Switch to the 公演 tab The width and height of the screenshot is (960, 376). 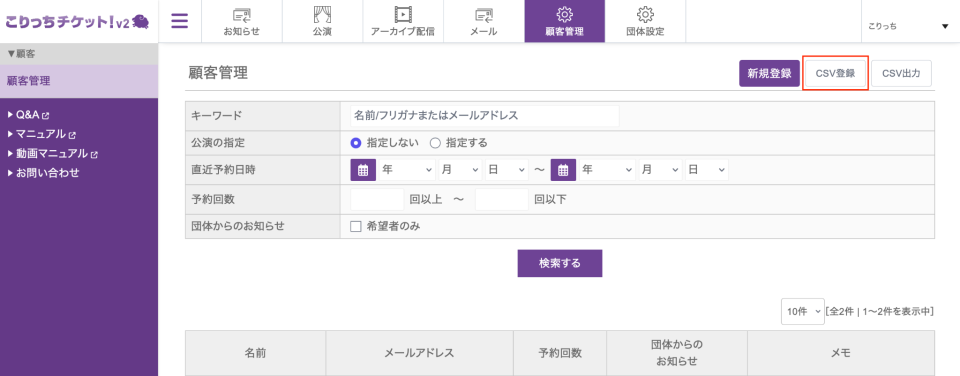(322, 21)
